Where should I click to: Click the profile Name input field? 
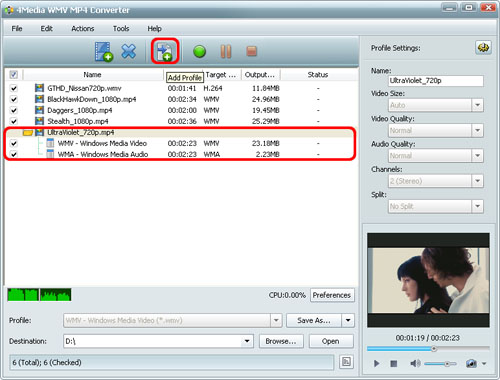436,81
